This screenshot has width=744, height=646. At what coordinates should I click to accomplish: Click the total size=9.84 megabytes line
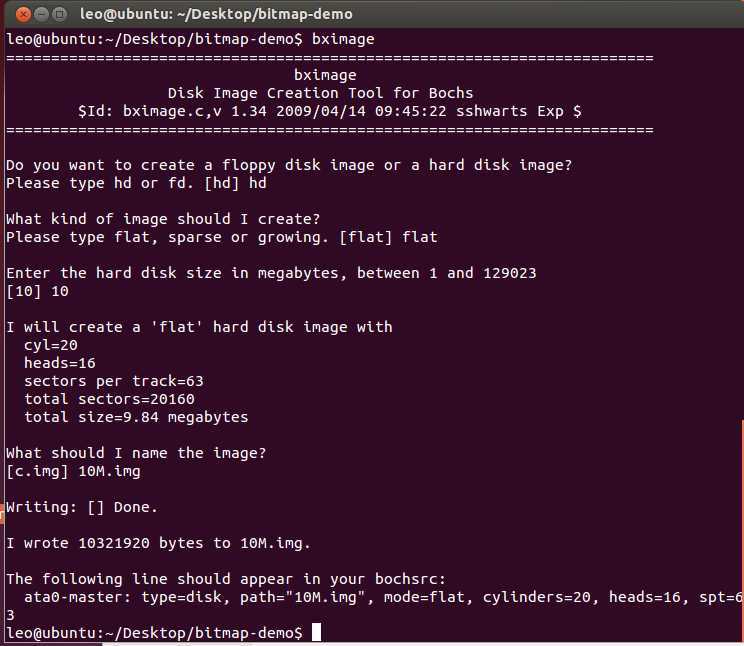[x=136, y=417]
